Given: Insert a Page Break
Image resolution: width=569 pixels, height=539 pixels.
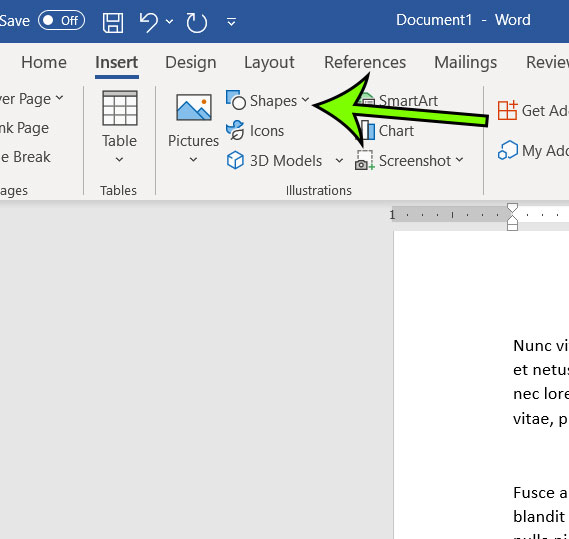Looking at the screenshot, I should point(25,157).
